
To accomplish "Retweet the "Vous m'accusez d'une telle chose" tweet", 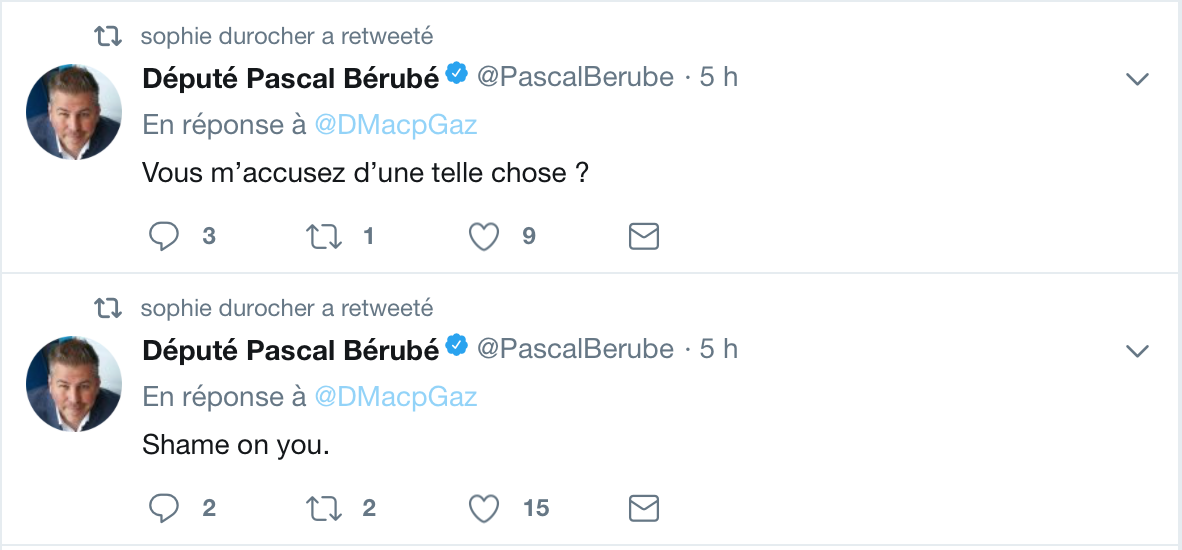I will pyautogui.click(x=324, y=237).
